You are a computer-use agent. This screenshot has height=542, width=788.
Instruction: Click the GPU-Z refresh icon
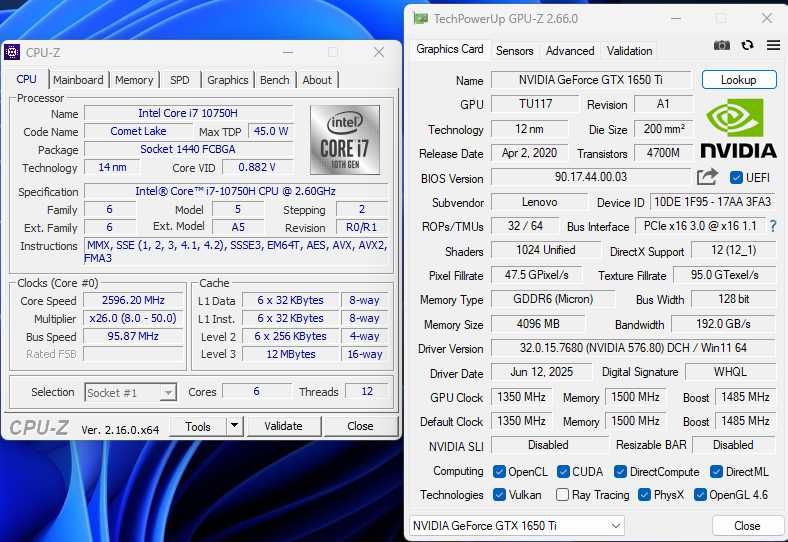tap(747, 45)
